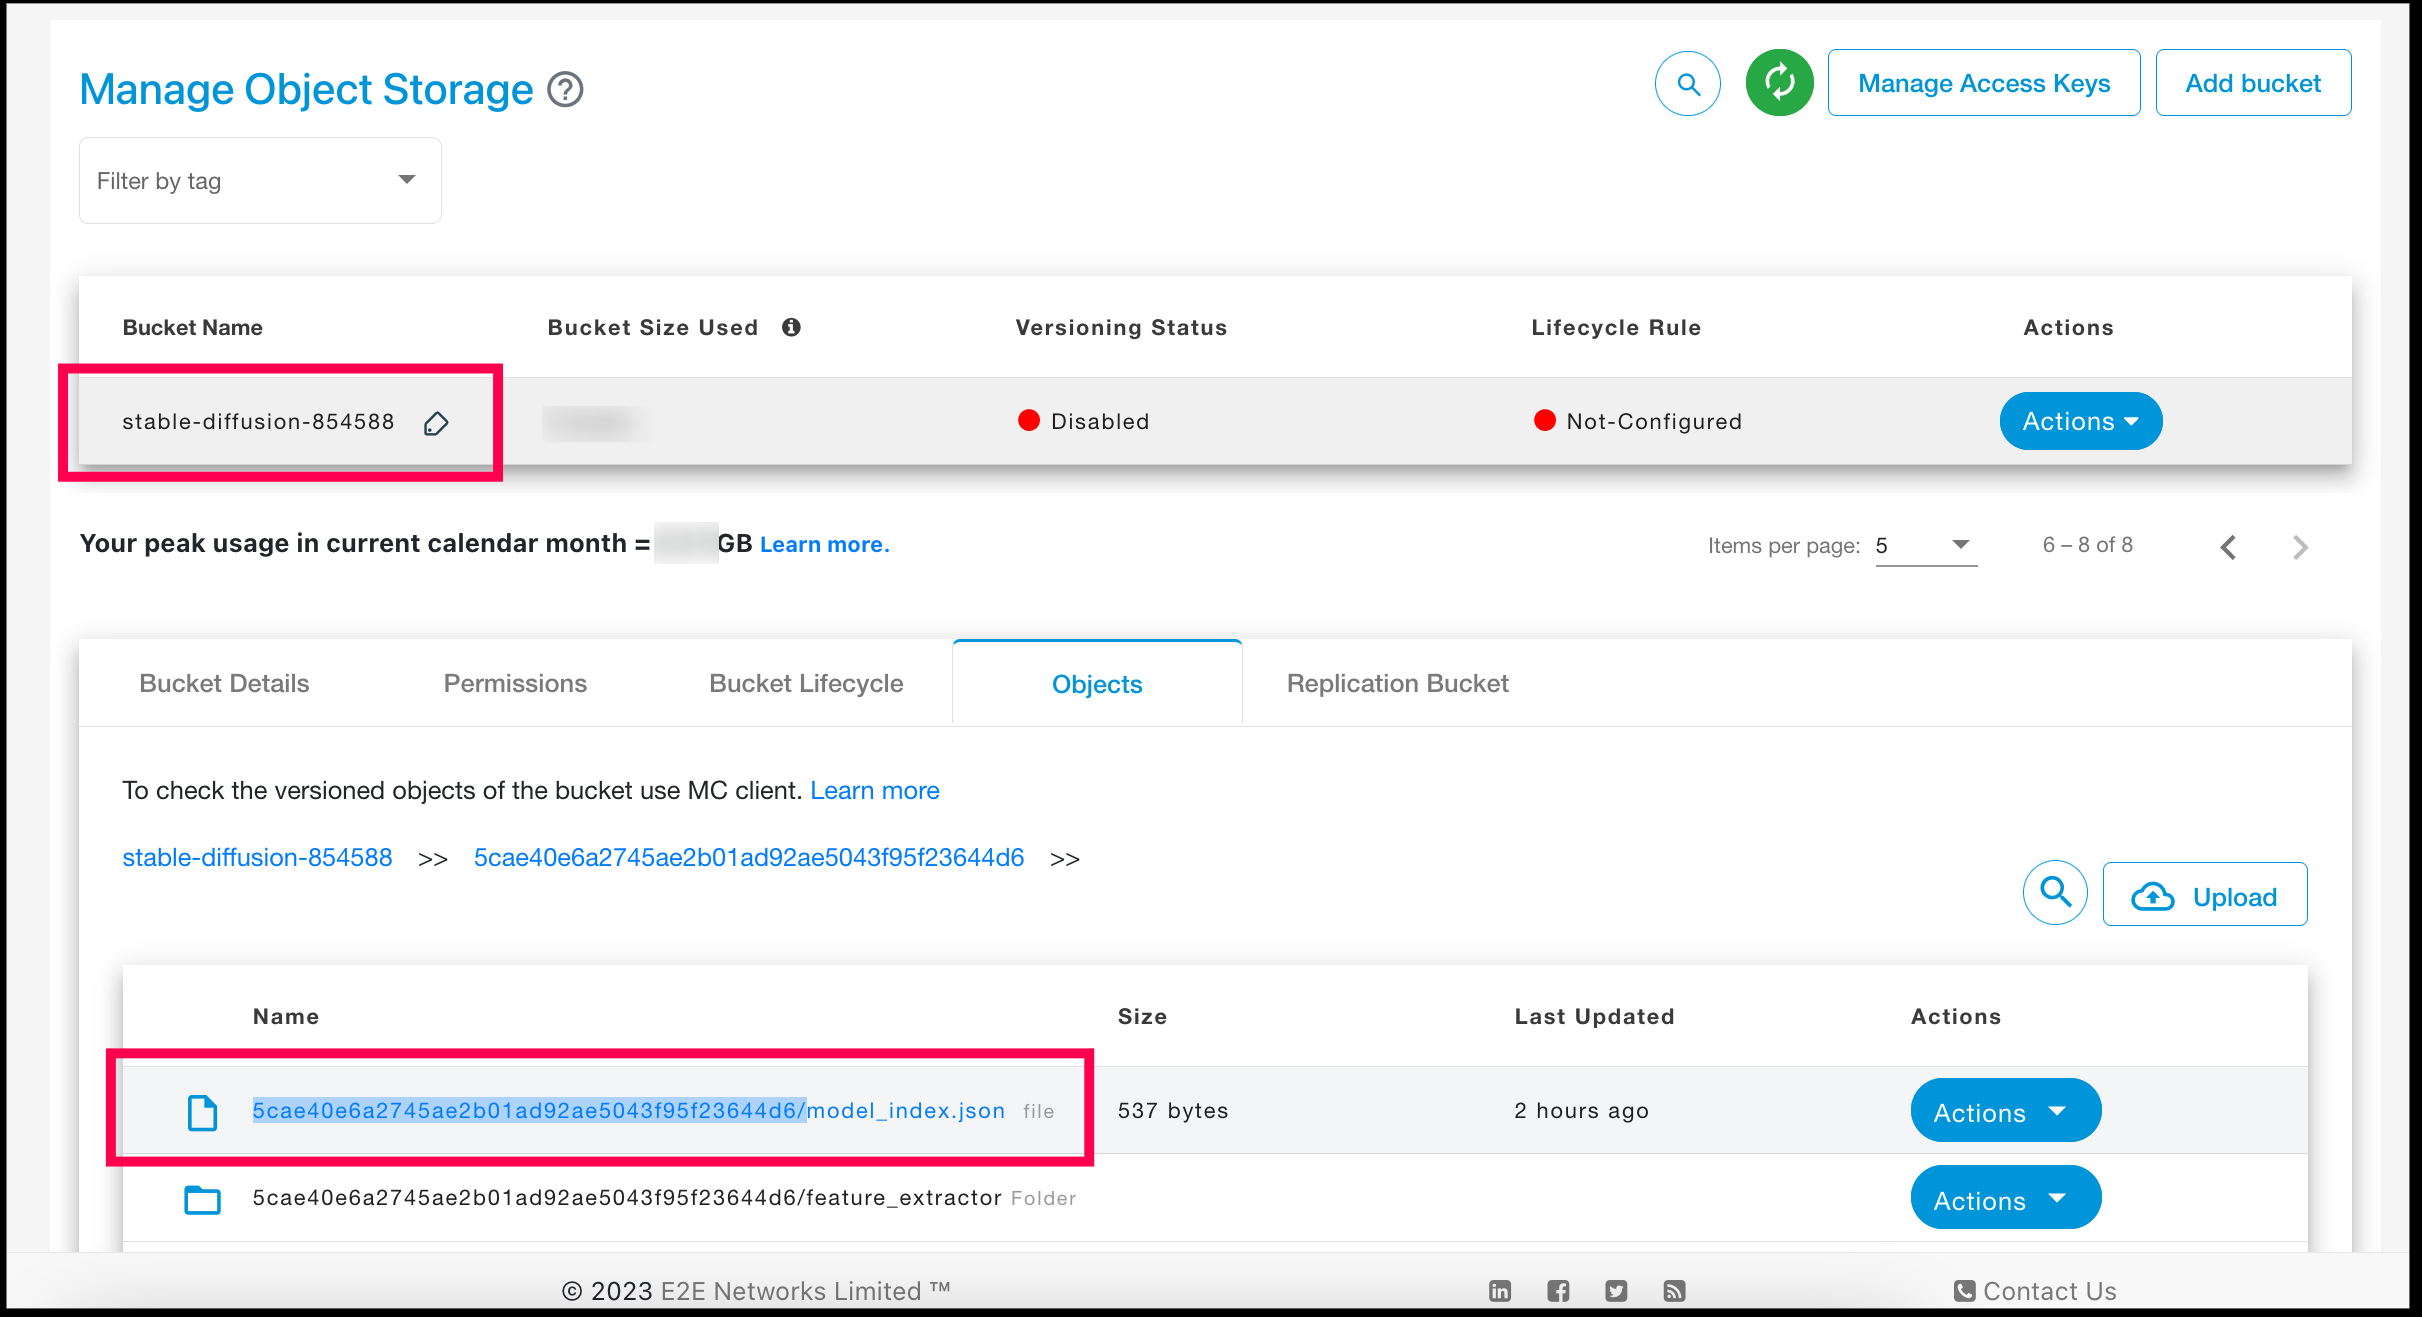Open the bucket search magnifier at top
This screenshot has width=2422, height=1317.
click(x=1688, y=84)
